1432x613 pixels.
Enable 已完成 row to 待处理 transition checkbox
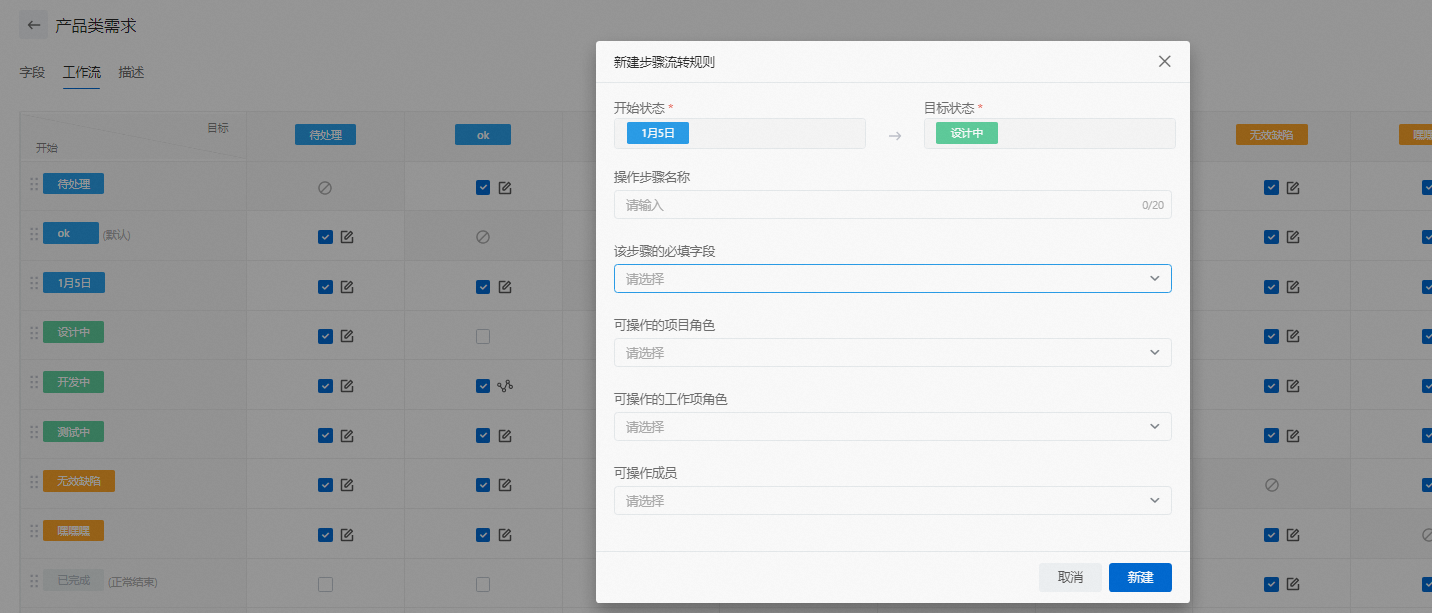[x=325, y=584]
